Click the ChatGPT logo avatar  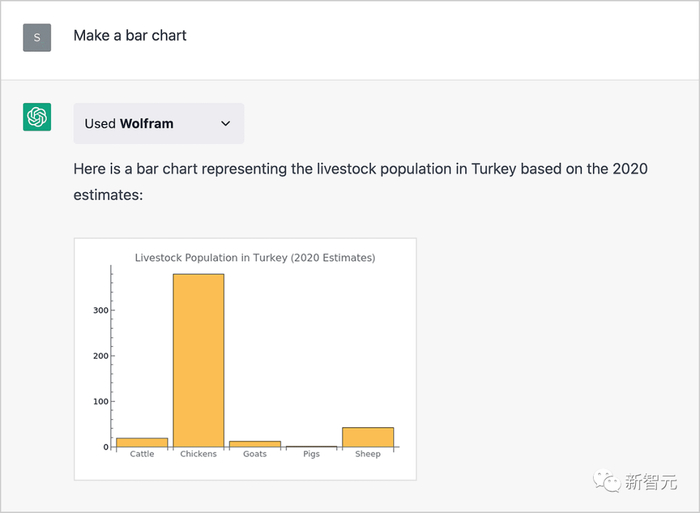pyautogui.click(x=37, y=117)
